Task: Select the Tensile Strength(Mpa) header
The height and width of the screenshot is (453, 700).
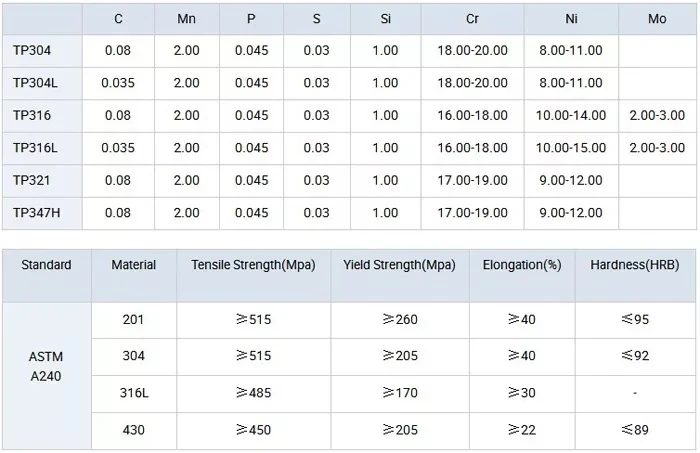Action: [253, 265]
